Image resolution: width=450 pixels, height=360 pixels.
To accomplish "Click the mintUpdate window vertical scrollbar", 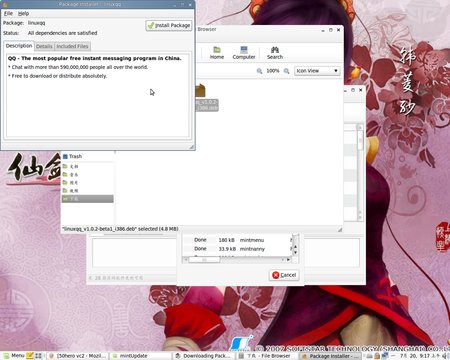I will [x=360, y=172].
